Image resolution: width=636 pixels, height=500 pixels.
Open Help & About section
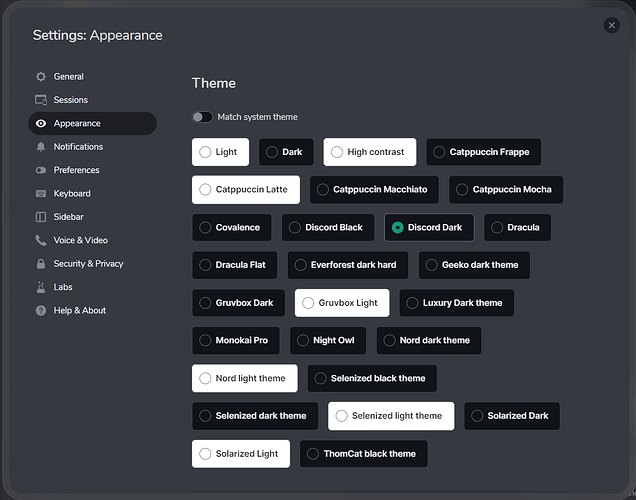click(92, 311)
